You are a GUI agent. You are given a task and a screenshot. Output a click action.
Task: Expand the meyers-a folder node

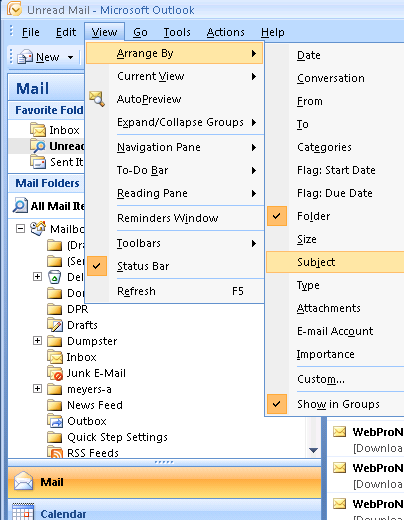37,389
